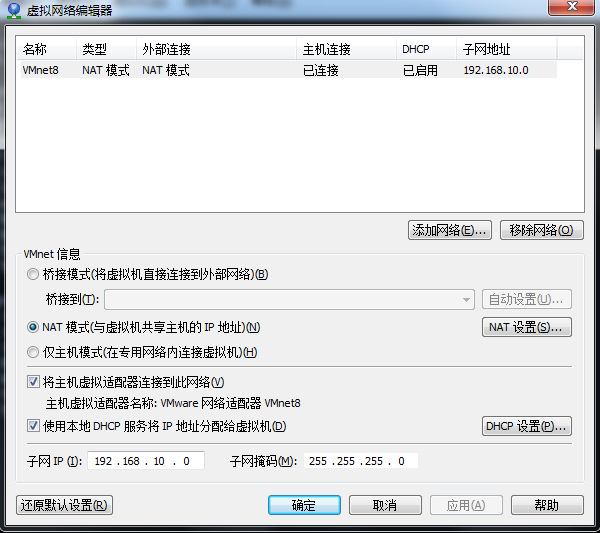Click 还原默认设置(R) button
This screenshot has height=533, width=600.
coord(64,505)
